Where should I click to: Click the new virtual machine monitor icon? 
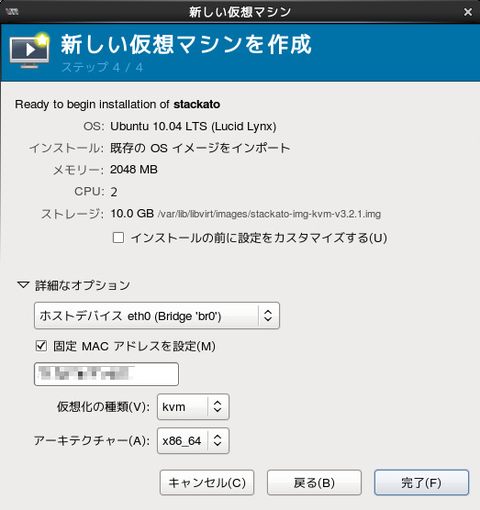29,51
